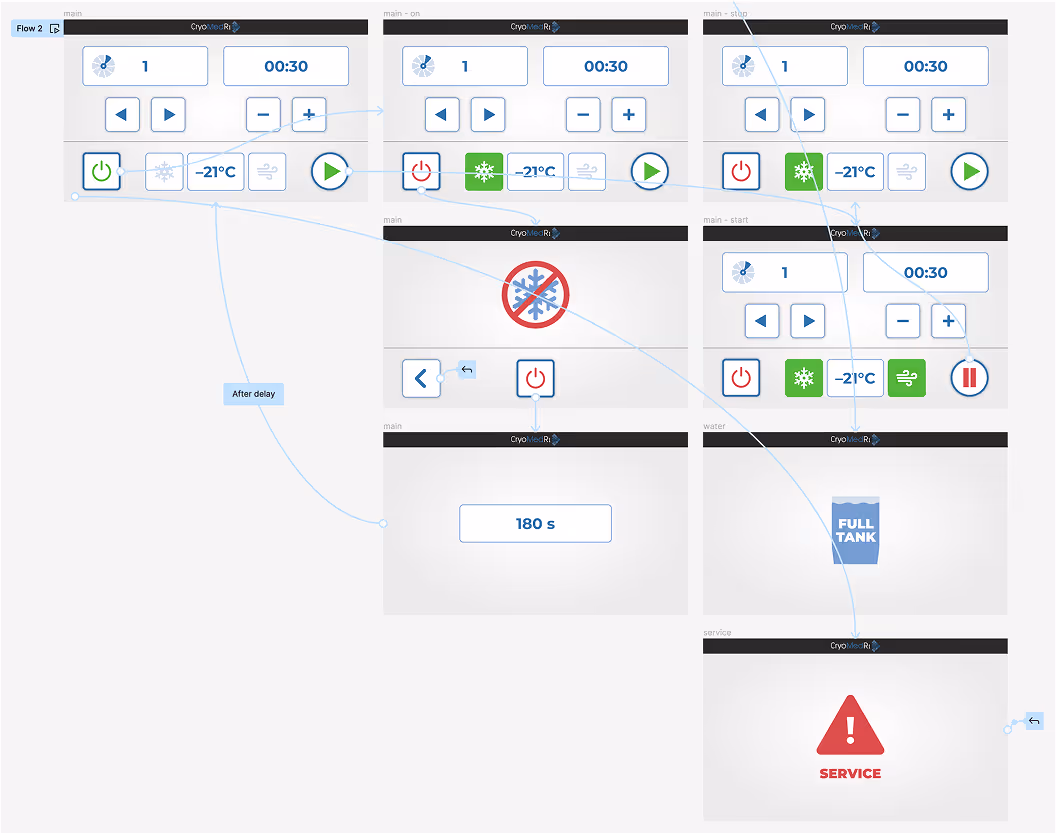Image resolution: width=1056 pixels, height=833 pixels.
Task: Click the fan program icon in main - start frame
Action: click(743, 272)
